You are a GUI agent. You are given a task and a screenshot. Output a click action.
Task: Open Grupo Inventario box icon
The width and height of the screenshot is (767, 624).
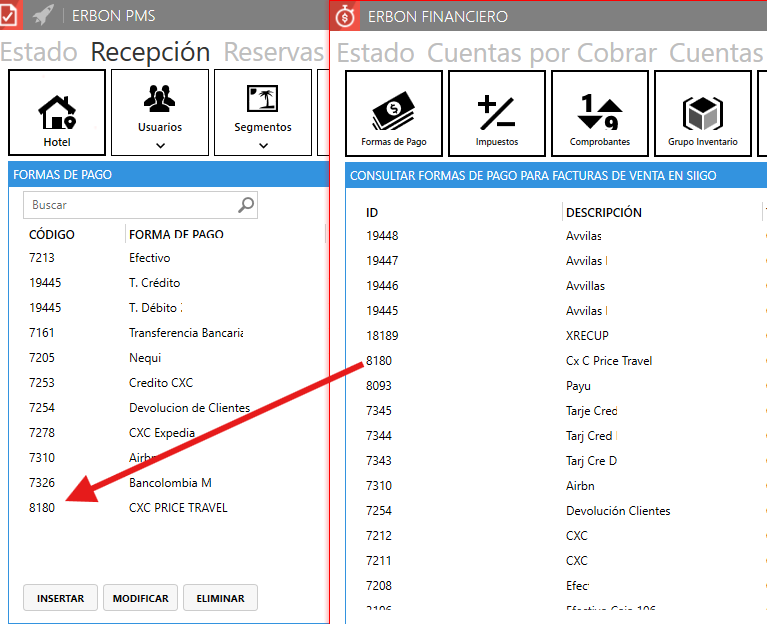coord(702,112)
